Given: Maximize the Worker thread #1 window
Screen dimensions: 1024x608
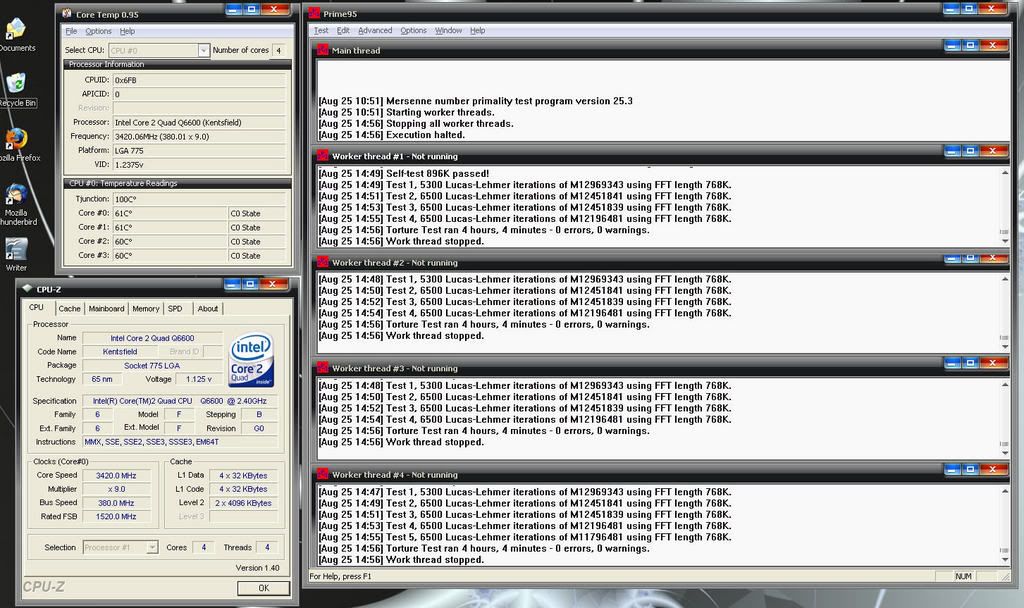Looking at the screenshot, I should 970,151.
